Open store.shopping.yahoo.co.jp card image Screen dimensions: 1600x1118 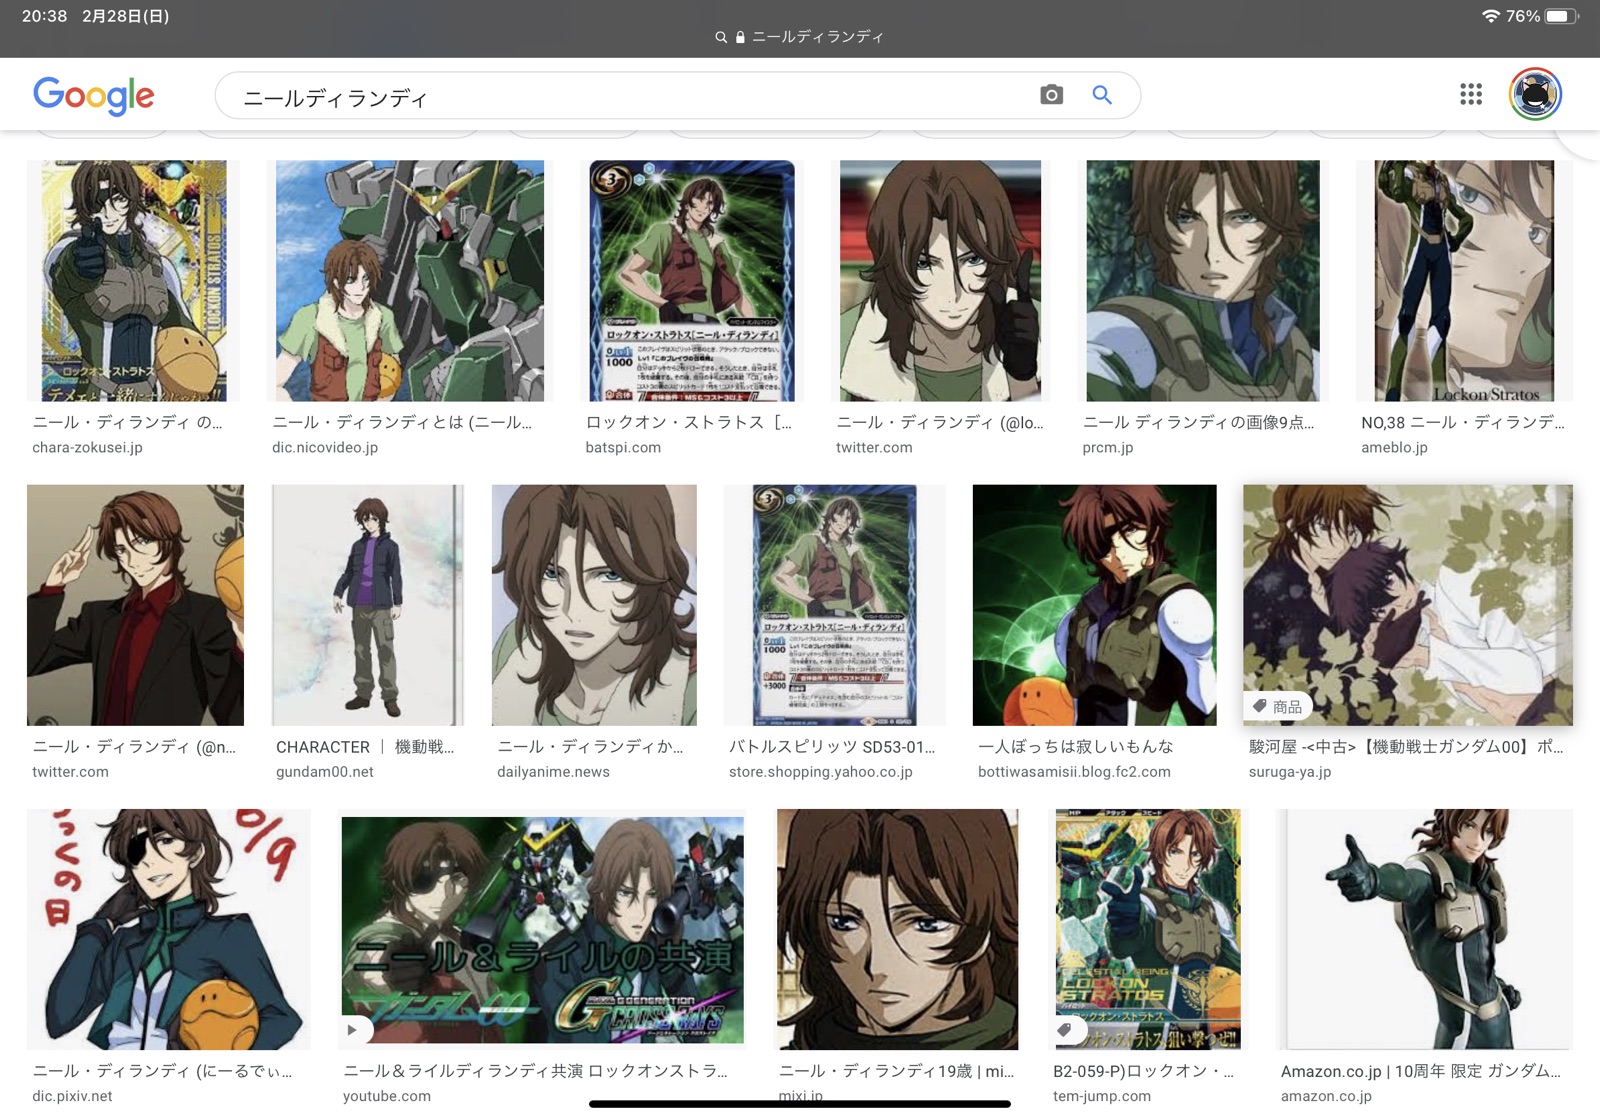pyautogui.click(x=835, y=605)
